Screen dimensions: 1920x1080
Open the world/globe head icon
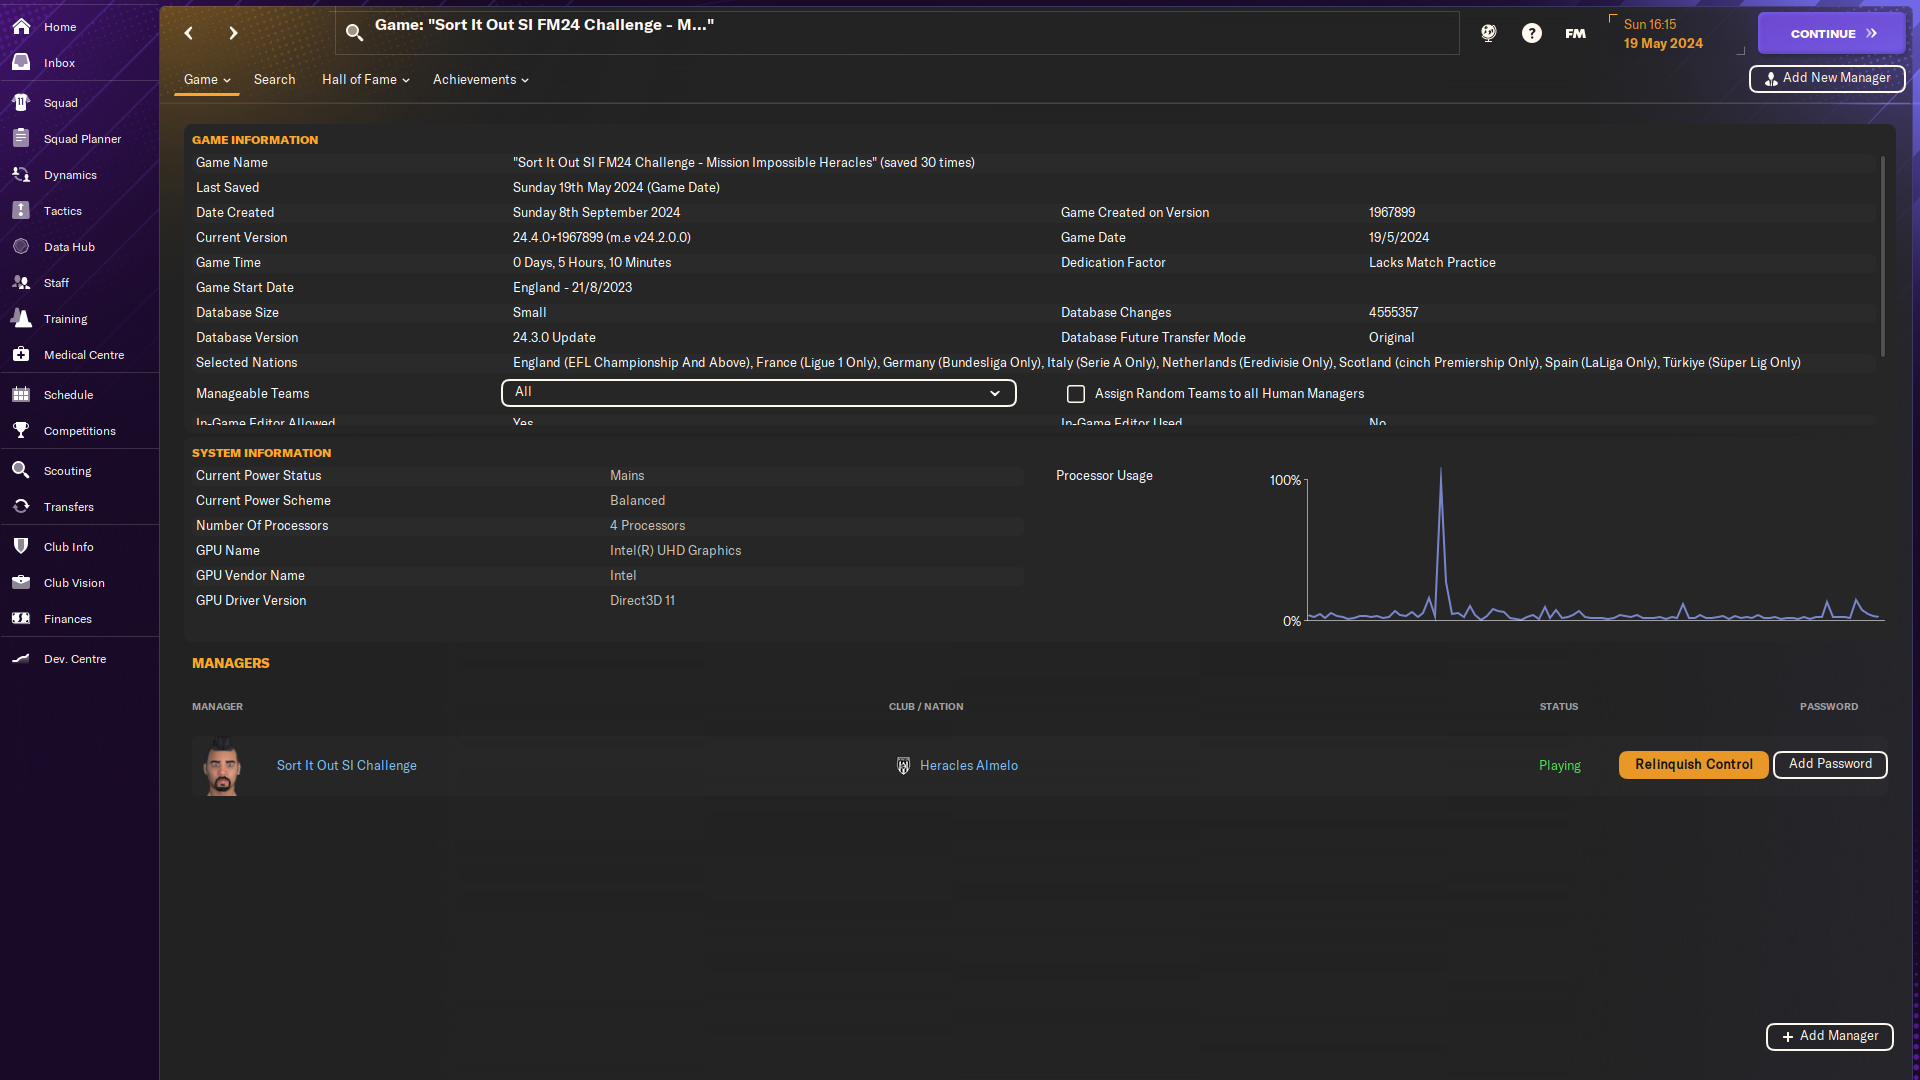pyautogui.click(x=1489, y=33)
